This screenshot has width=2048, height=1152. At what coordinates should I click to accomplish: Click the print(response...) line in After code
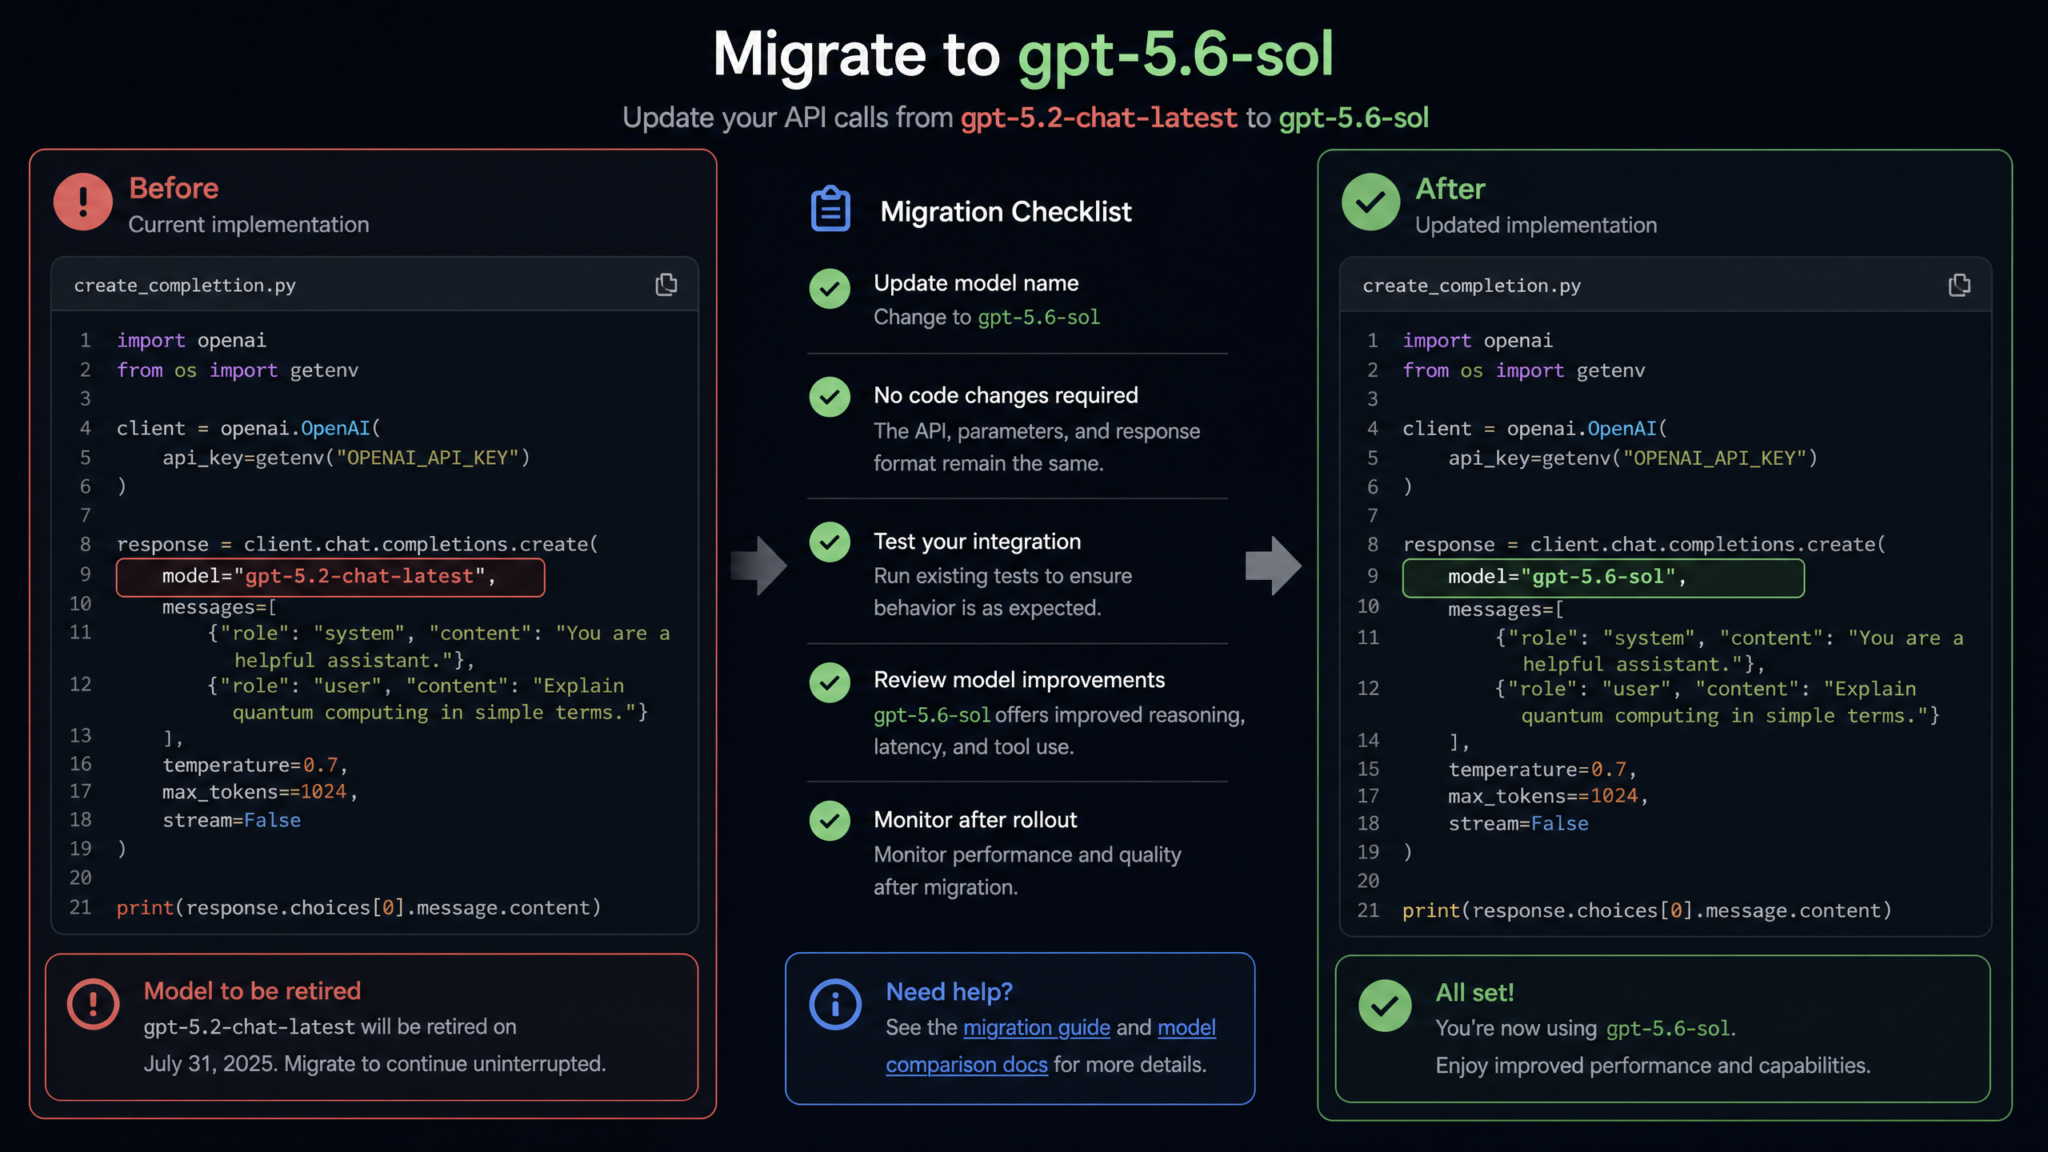pos(1647,911)
